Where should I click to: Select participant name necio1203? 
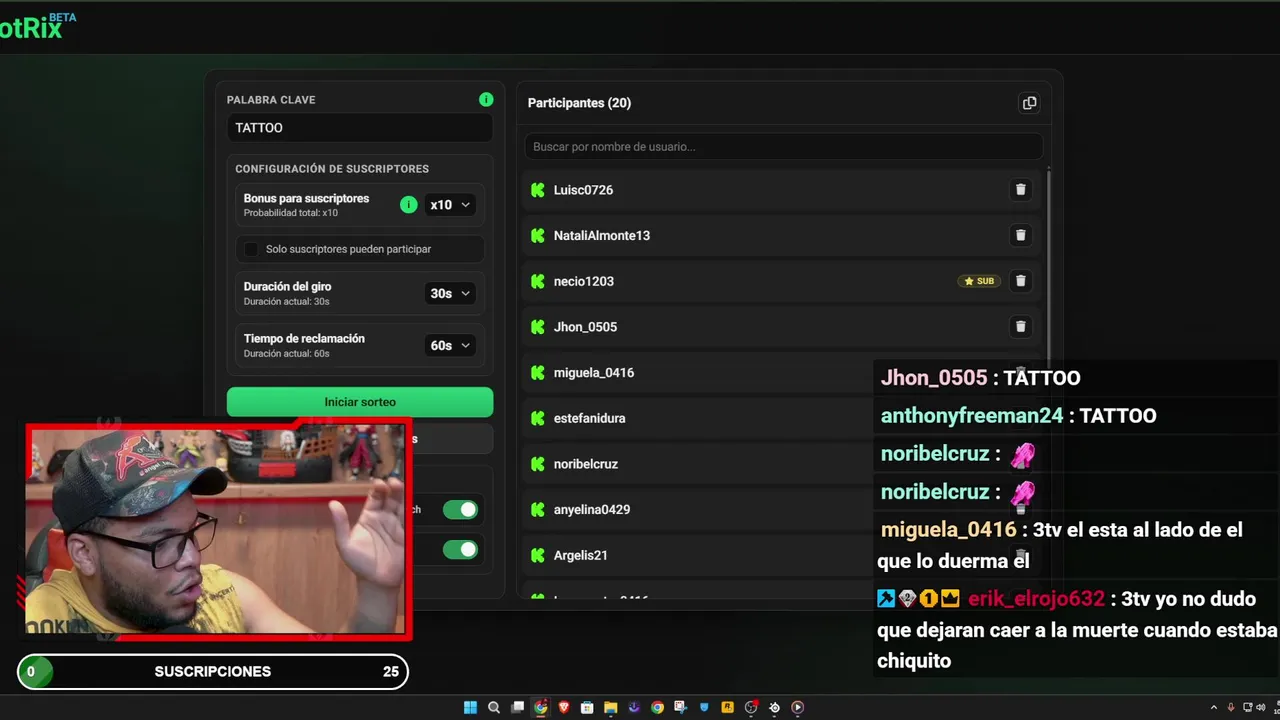(x=584, y=281)
